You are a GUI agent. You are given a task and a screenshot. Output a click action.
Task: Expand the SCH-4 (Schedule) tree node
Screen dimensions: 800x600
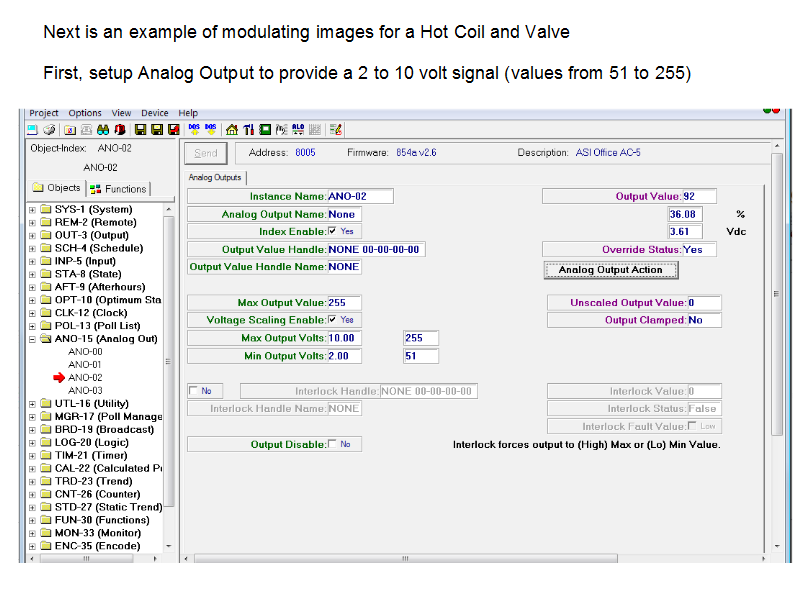point(32,248)
